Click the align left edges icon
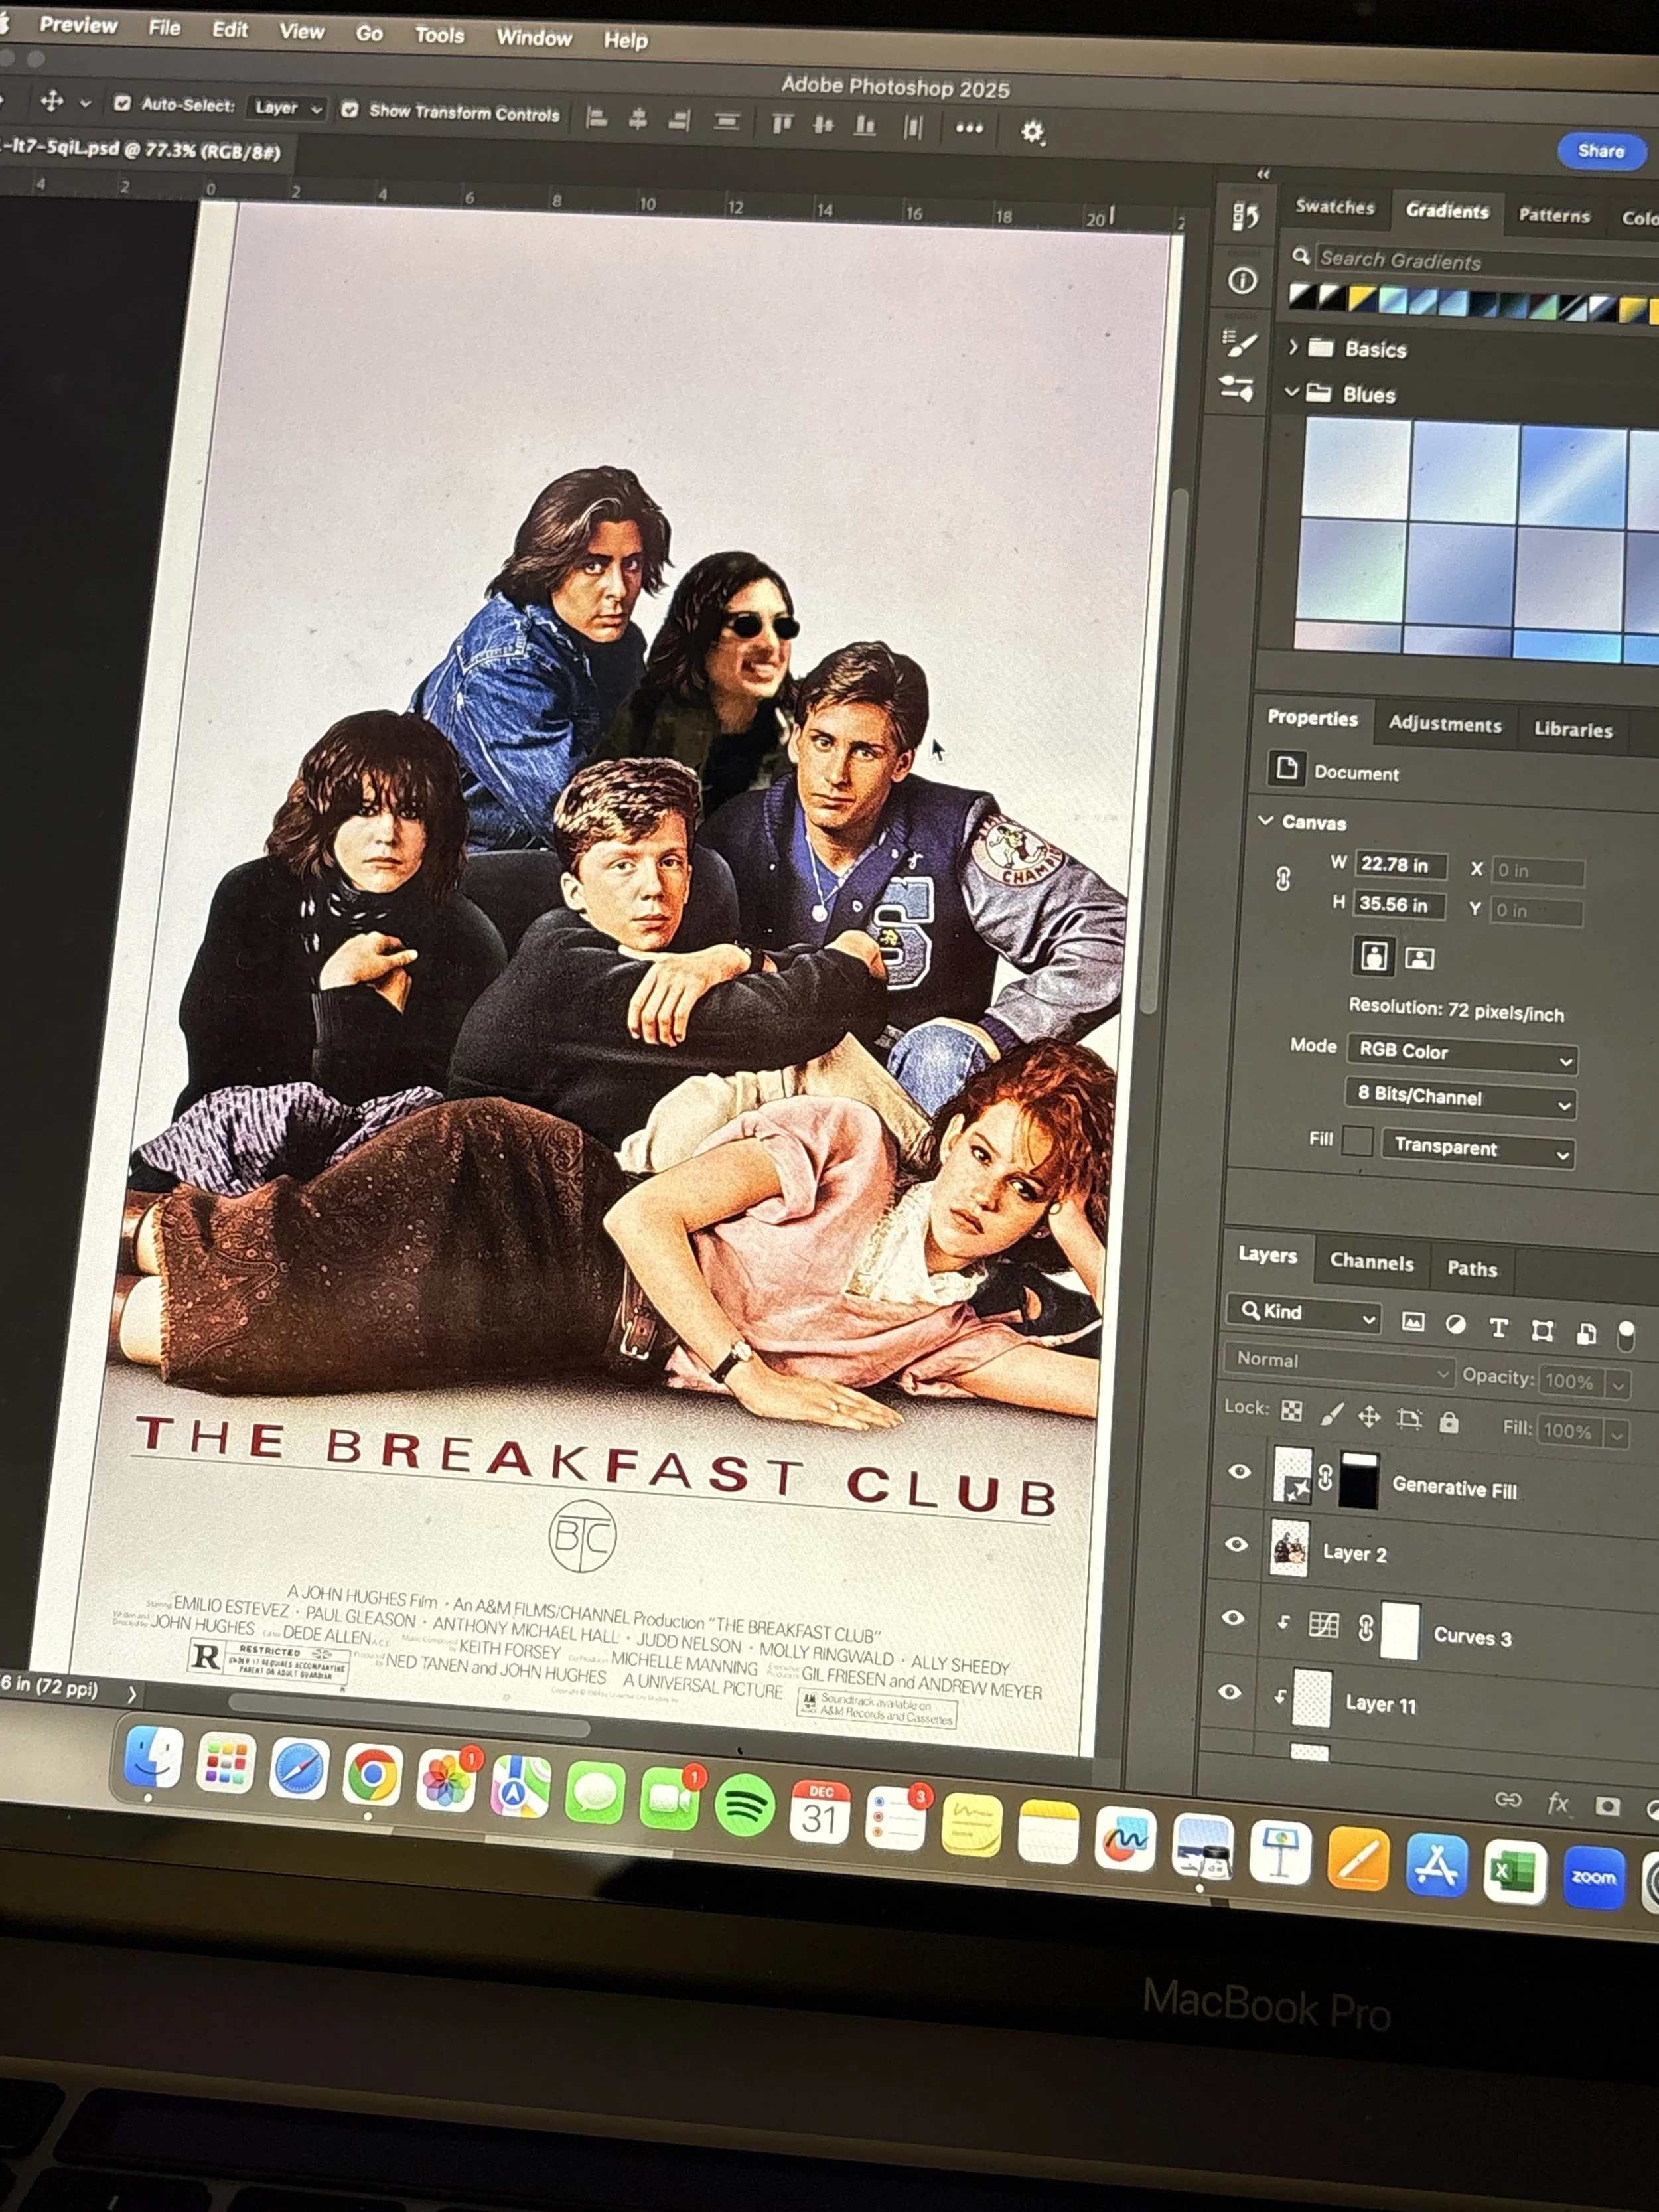The width and height of the screenshot is (1659, 2212). 597,119
